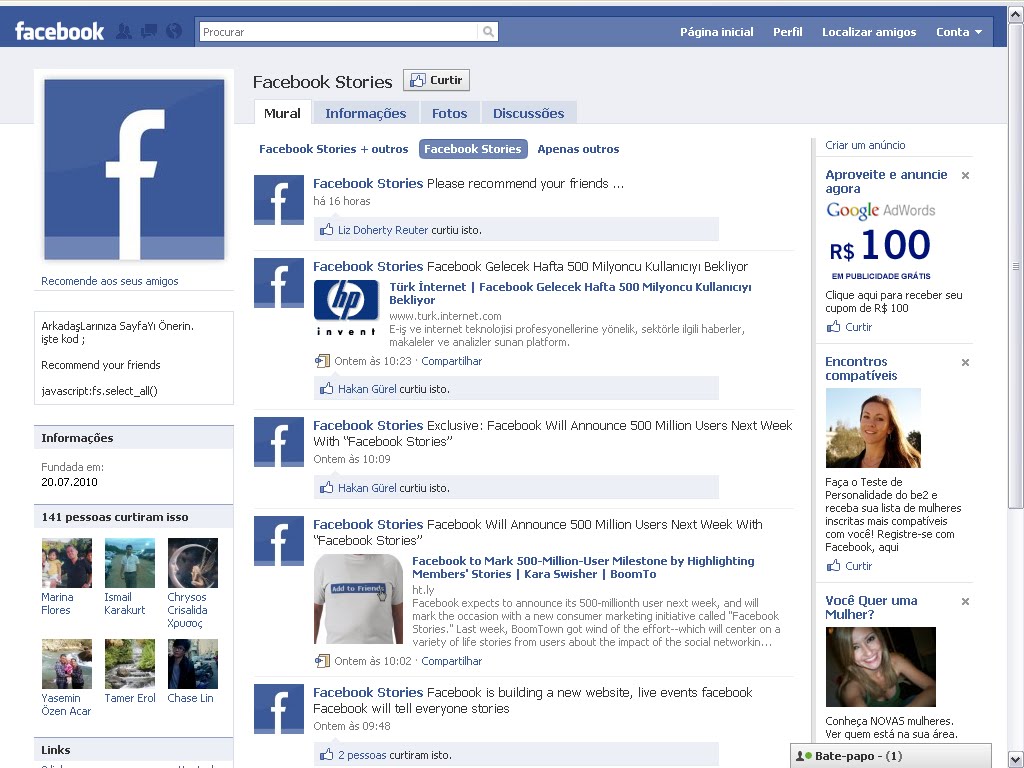Open Chrysos Crisalida profile thumbnail
The image size is (1024, 768).
(x=193, y=563)
